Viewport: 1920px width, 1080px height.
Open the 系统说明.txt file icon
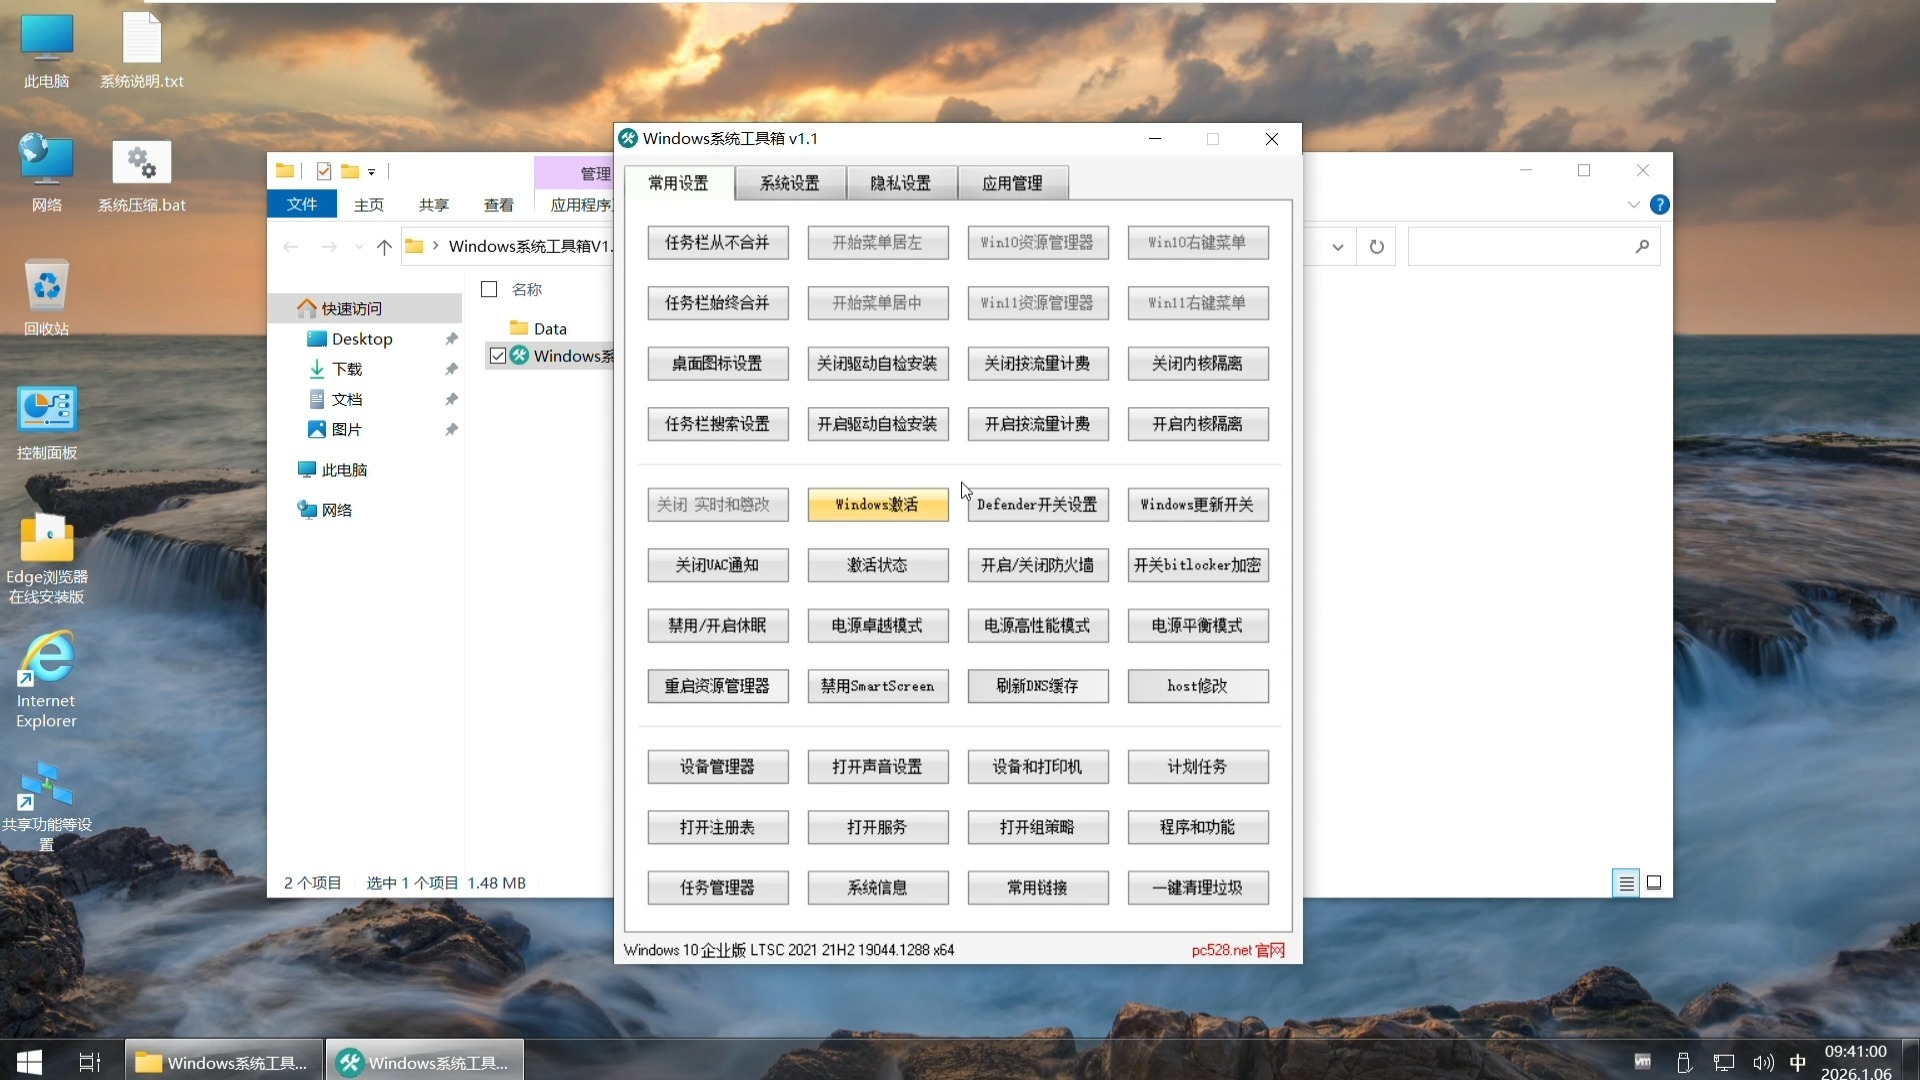tap(142, 52)
